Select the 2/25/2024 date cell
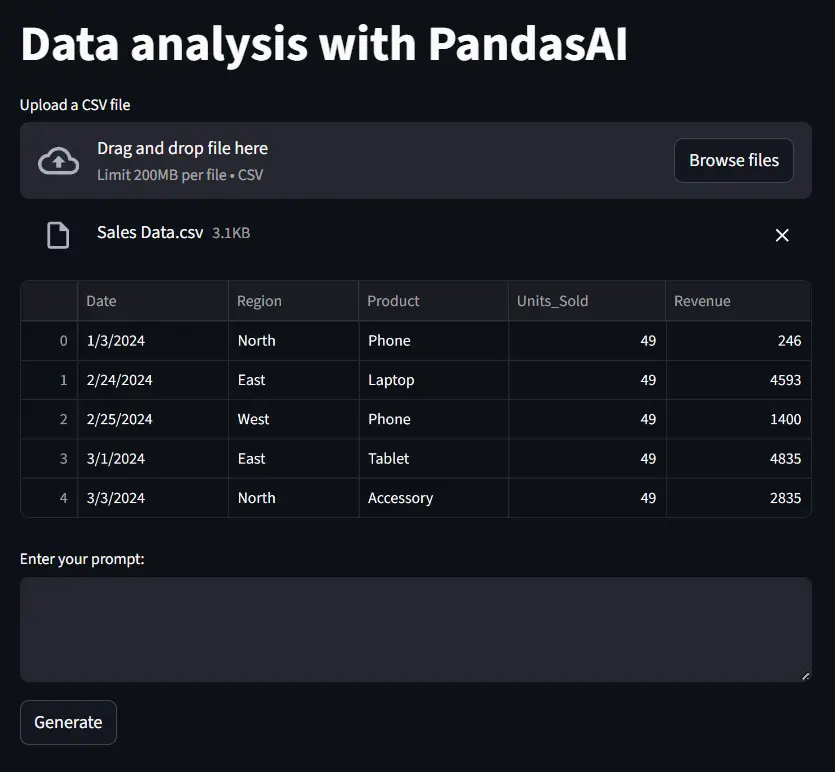This screenshot has height=772, width=835. [152, 420]
